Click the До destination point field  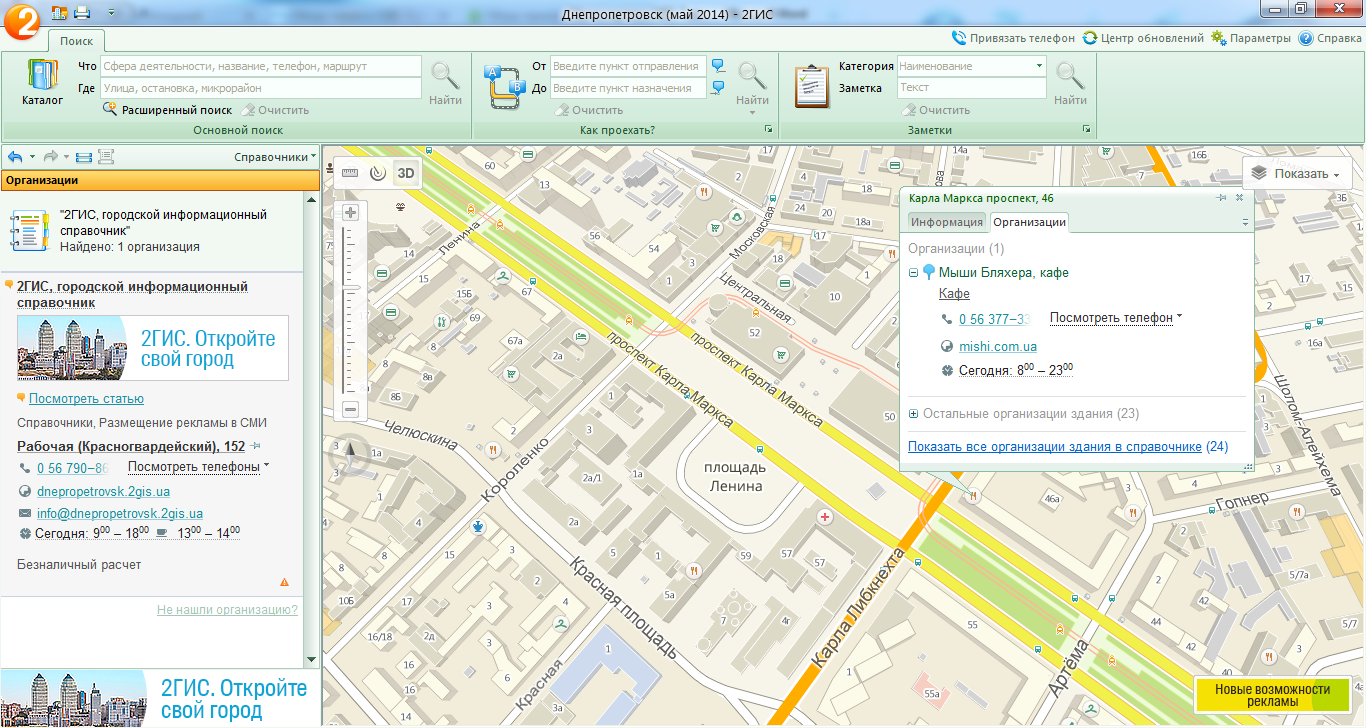coord(628,88)
